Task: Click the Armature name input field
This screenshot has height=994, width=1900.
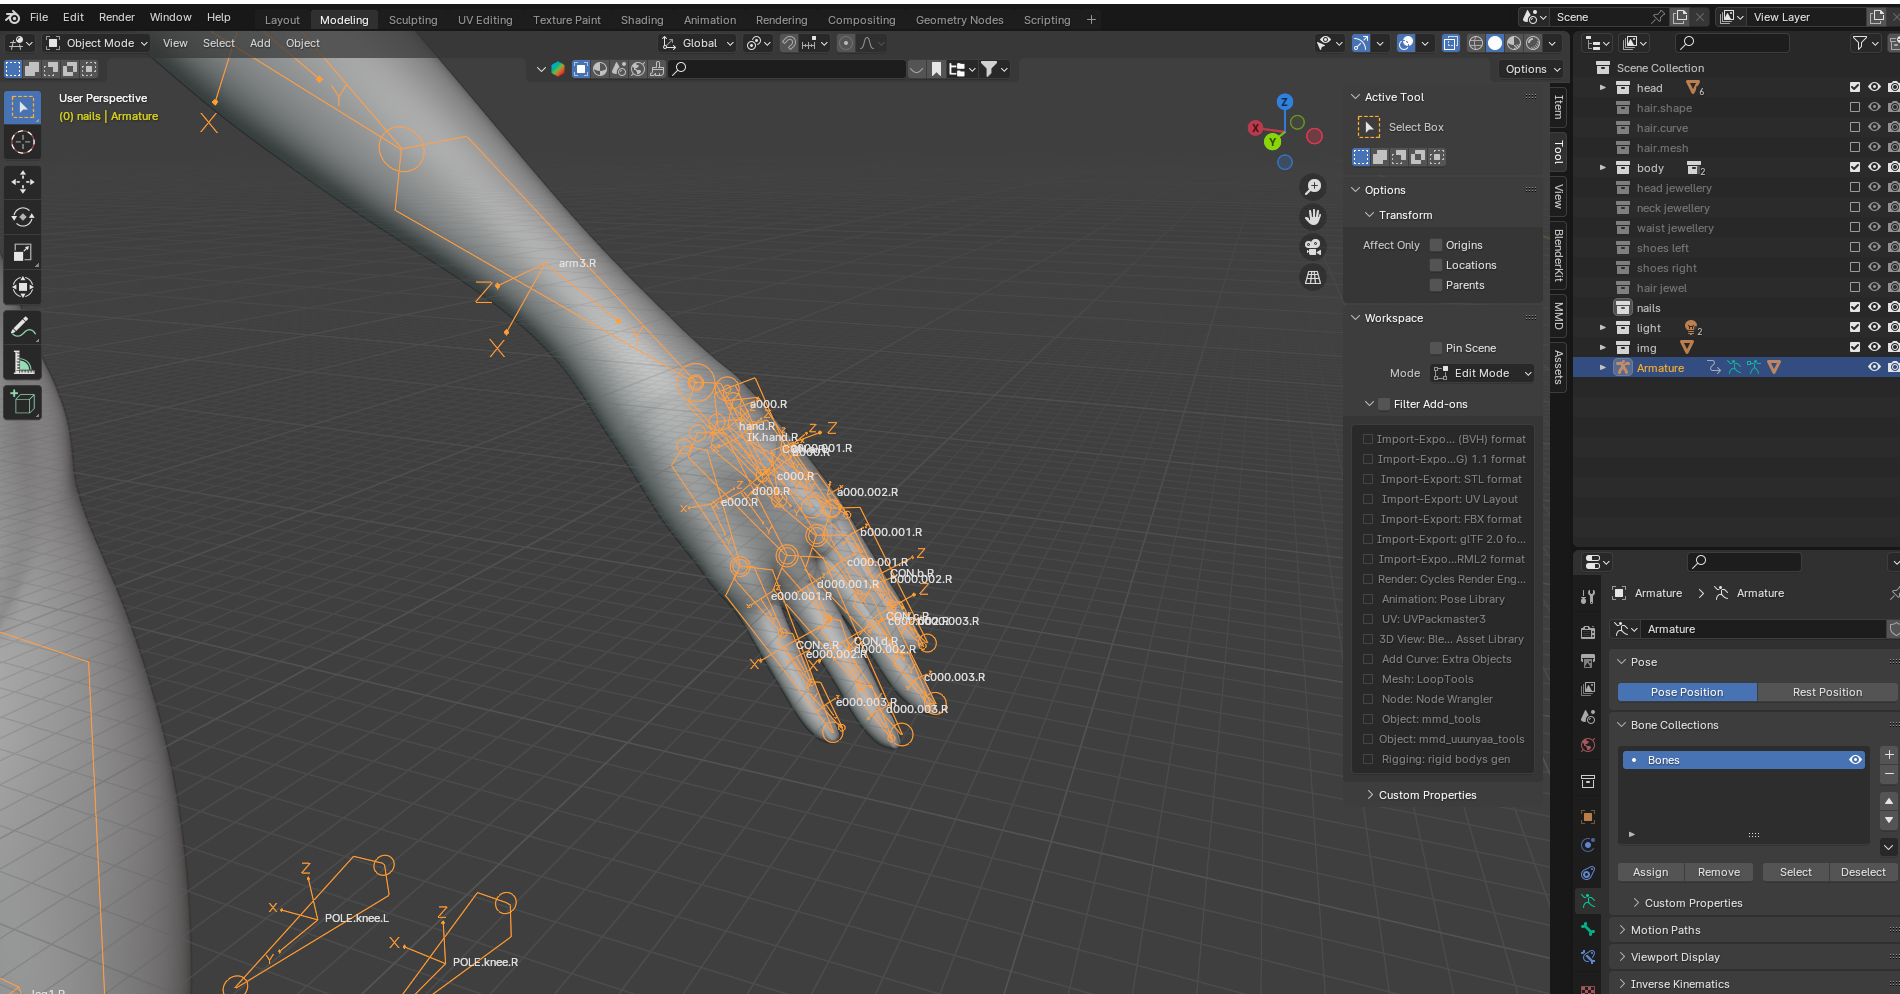Action: click(x=1765, y=629)
